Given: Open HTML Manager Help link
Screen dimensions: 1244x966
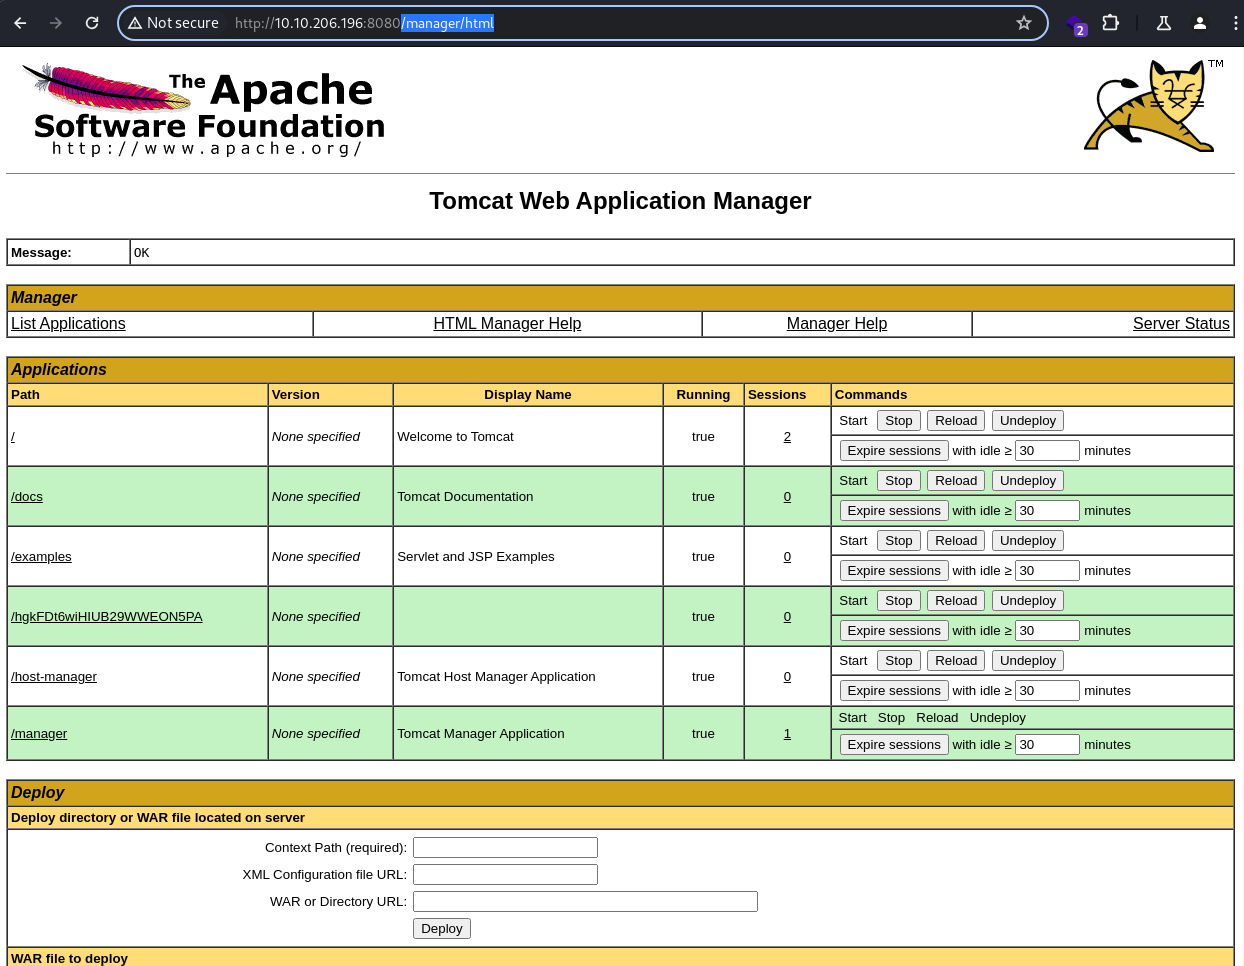Looking at the screenshot, I should pos(507,324).
